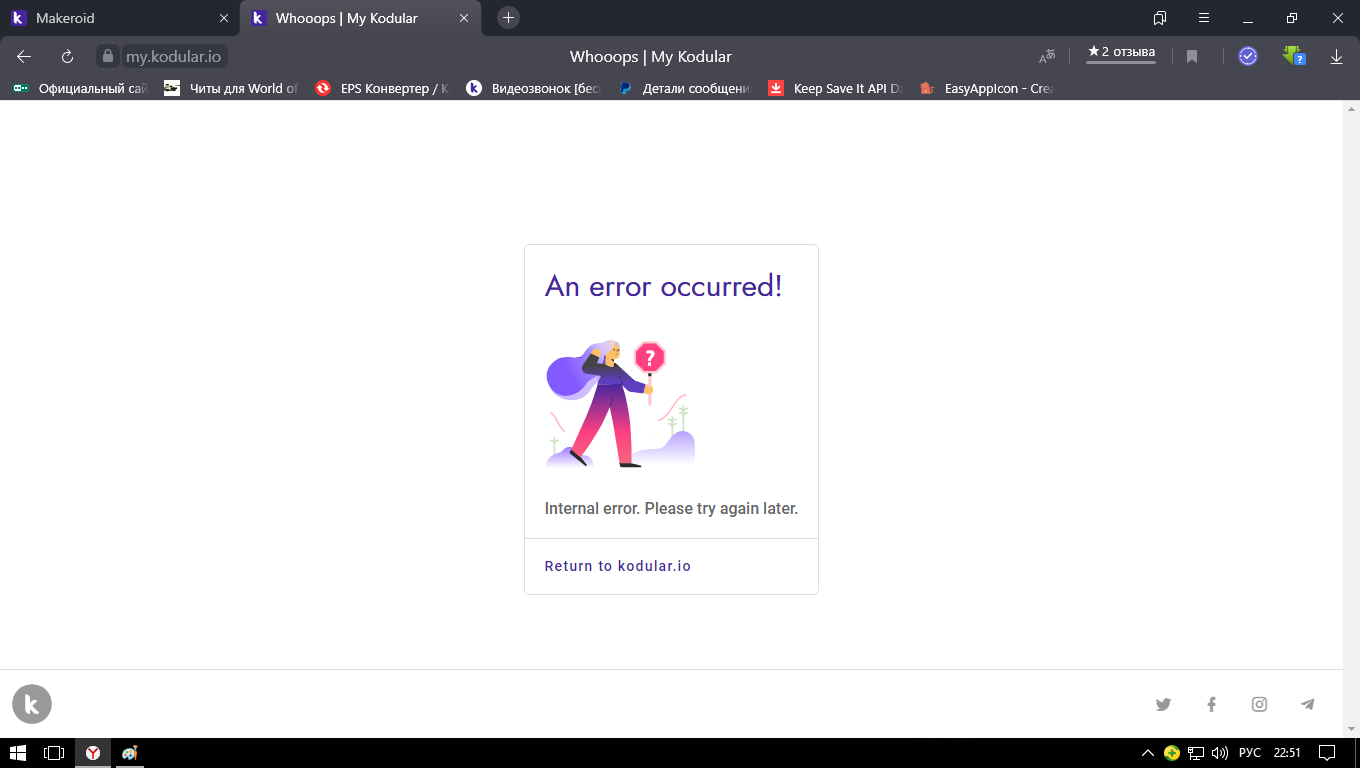Open a new browser tab
This screenshot has height=772, width=1364.
(x=508, y=18)
